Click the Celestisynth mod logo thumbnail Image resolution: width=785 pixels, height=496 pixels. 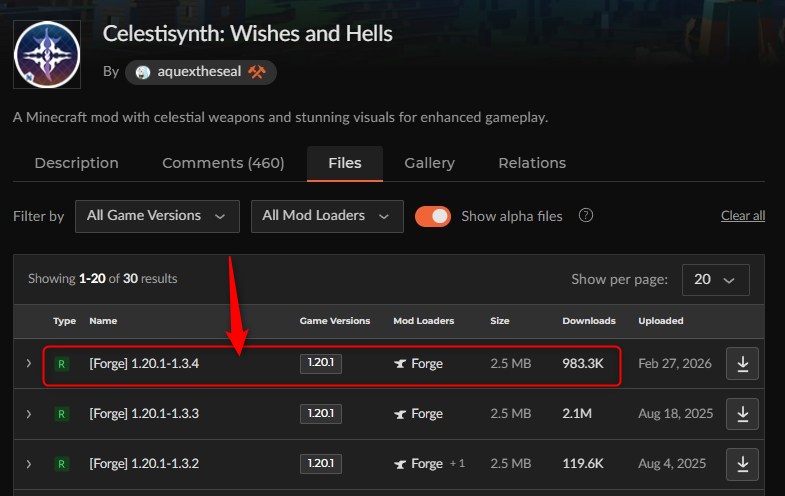(x=47, y=55)
